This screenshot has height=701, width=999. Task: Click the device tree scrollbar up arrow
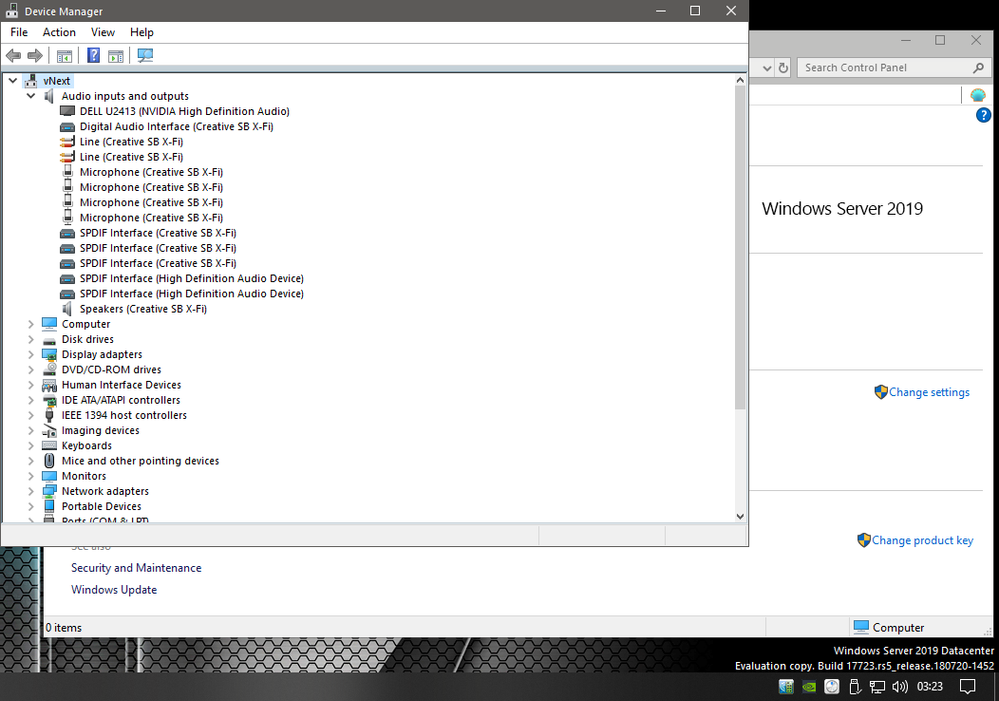click(740, 80)
